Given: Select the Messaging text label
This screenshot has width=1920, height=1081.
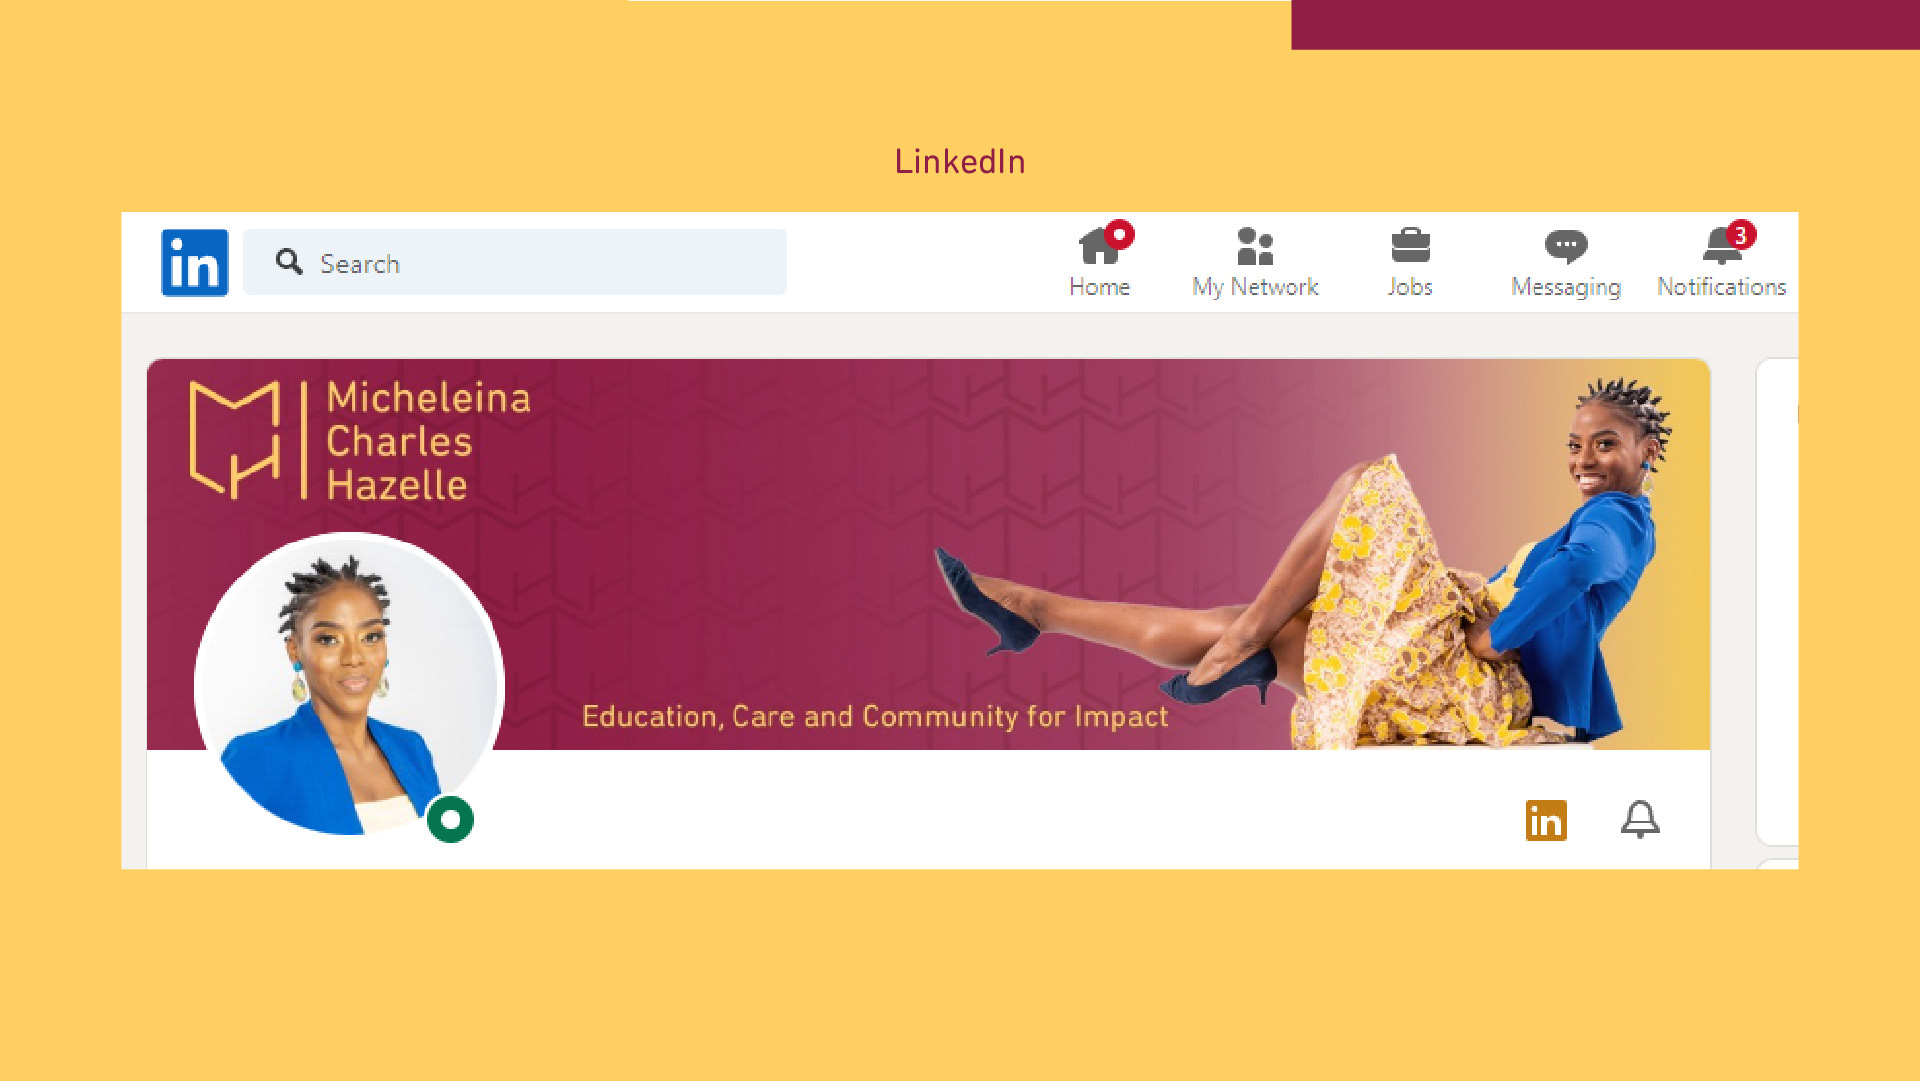Looking at the screenshot, I should click(1566, 288).
